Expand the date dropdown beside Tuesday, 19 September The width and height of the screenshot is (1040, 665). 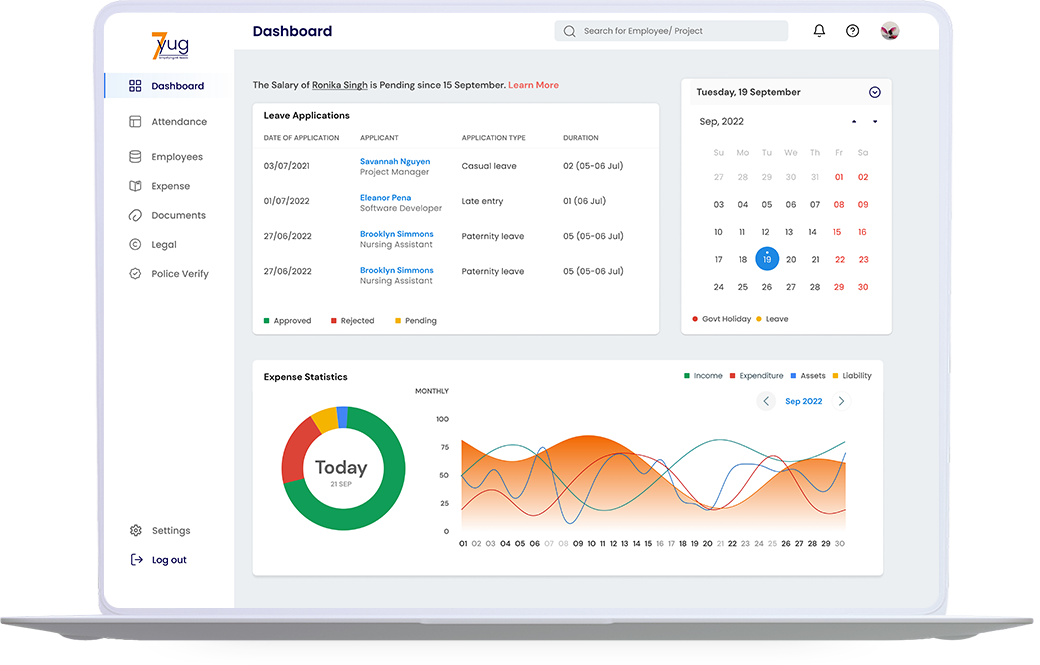point(874,92)
